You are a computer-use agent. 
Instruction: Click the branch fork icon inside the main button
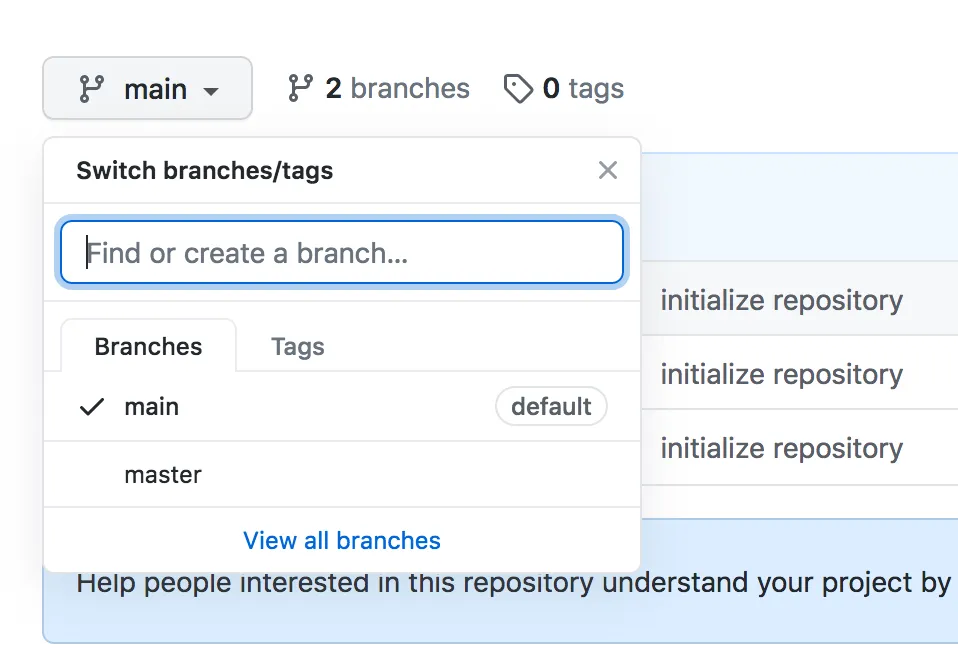[x=94, y=88]
